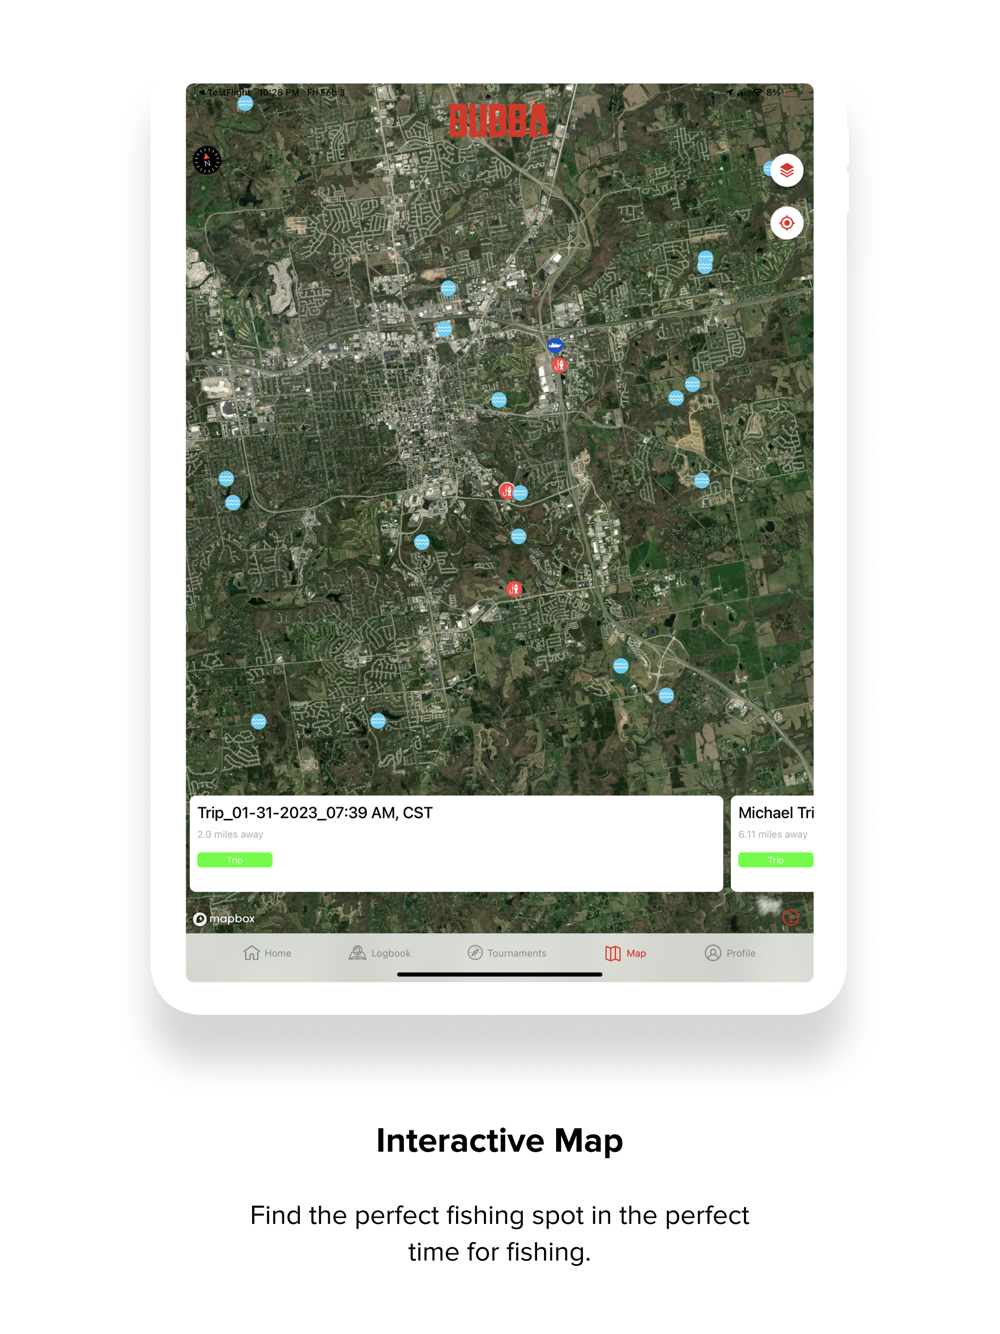1000x1334 pixels.
Task: Go to the Home tab
Action: click(x=267, y=953)
